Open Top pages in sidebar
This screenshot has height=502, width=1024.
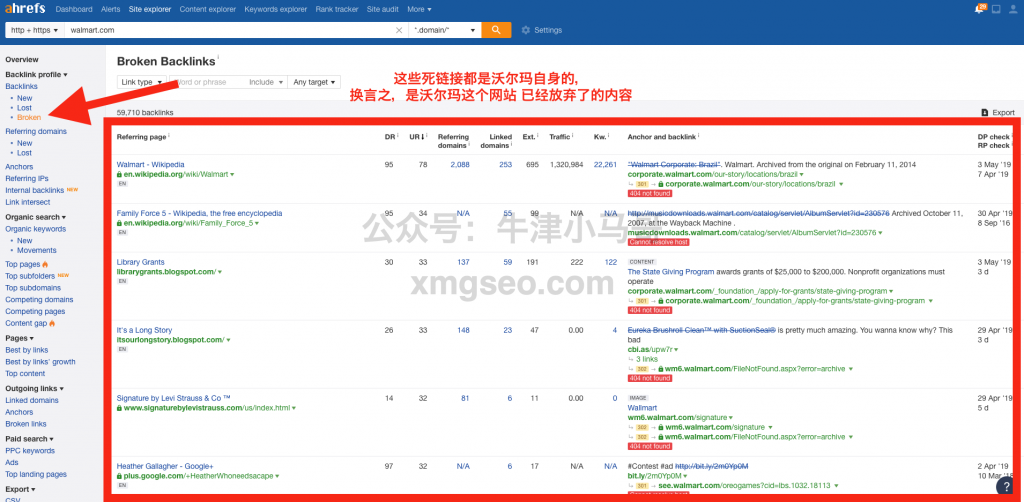click(x=23, y=264)
